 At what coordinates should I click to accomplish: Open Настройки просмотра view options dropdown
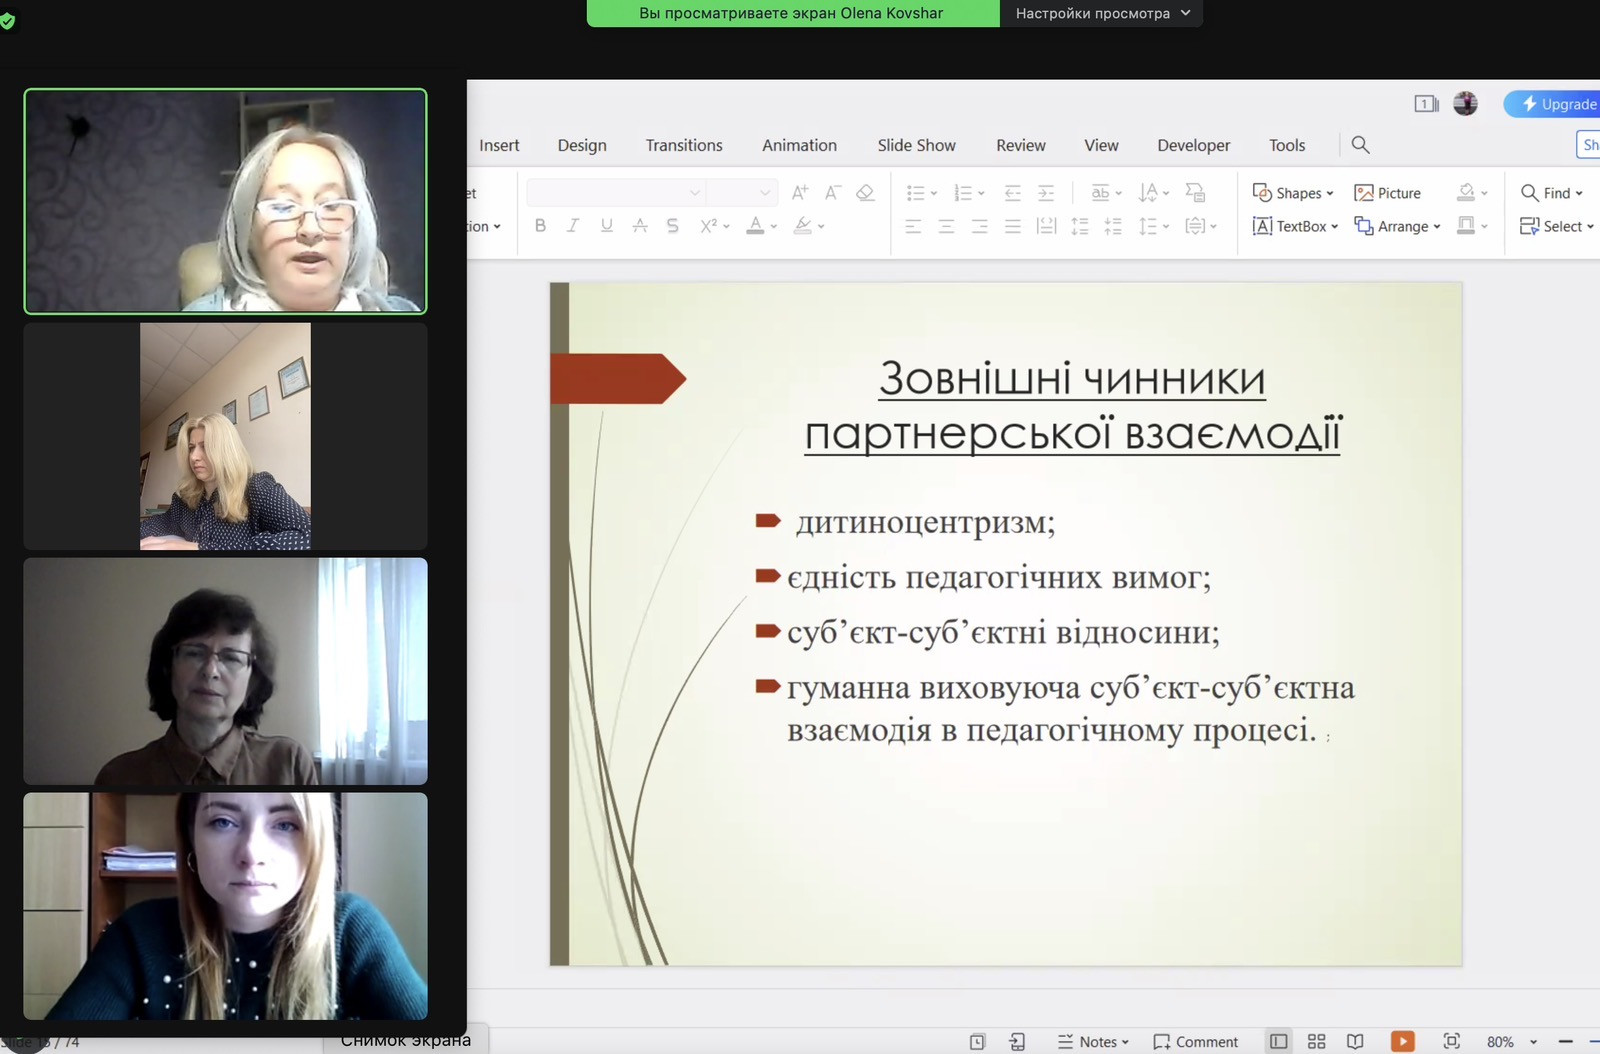point(1102,13)
